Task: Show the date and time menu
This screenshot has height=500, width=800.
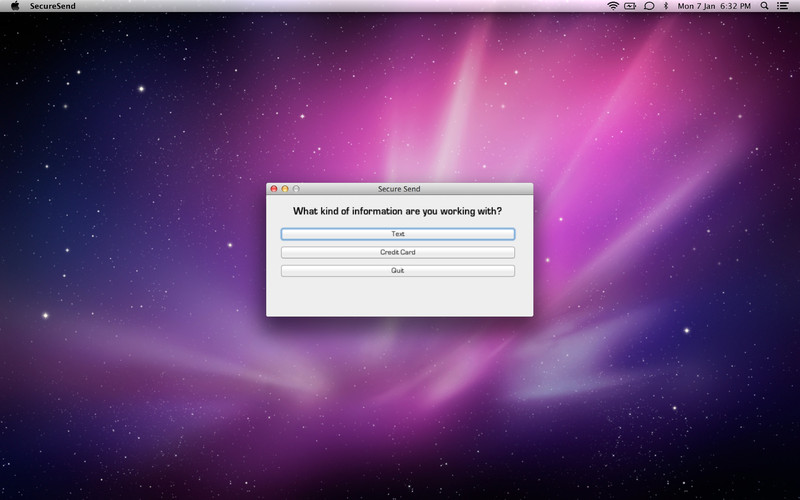Action: (x=714, y=6)
